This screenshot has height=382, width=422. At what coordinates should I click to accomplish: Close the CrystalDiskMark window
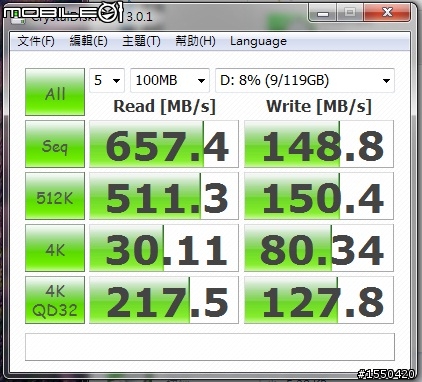(387, 13)
